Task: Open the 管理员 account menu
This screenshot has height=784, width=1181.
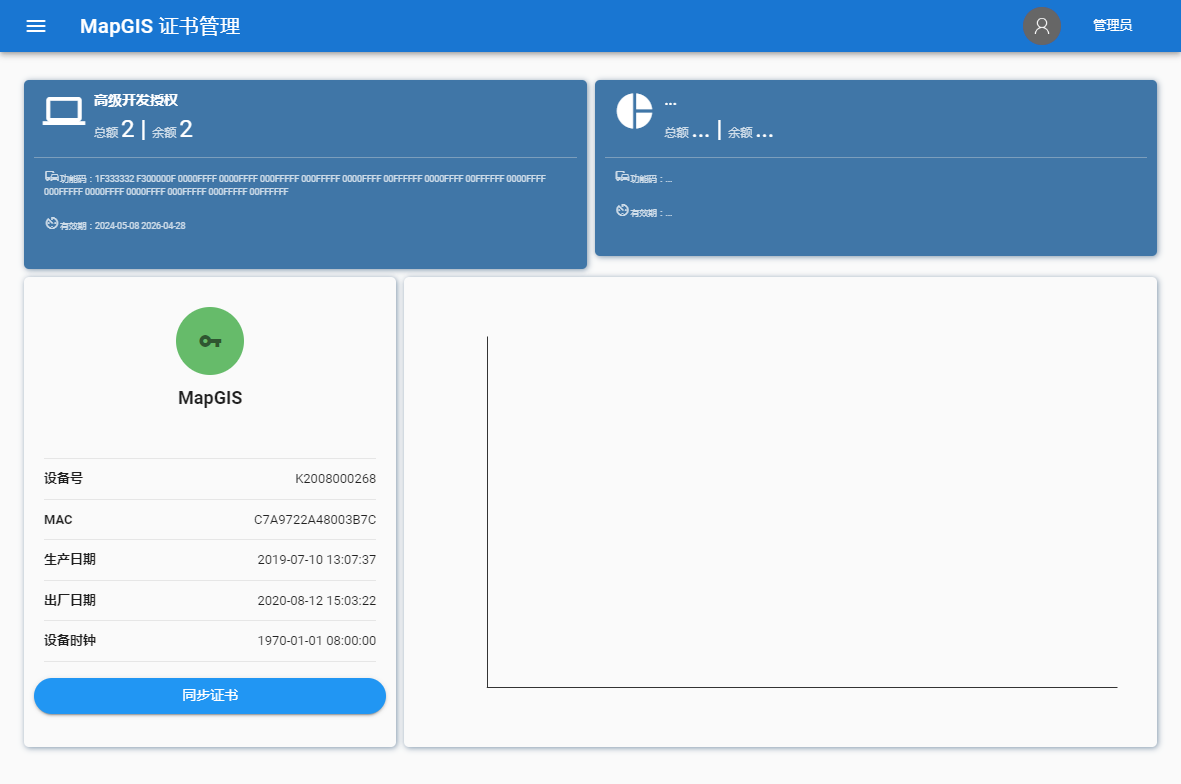Action: click(x=1112, y=26)
